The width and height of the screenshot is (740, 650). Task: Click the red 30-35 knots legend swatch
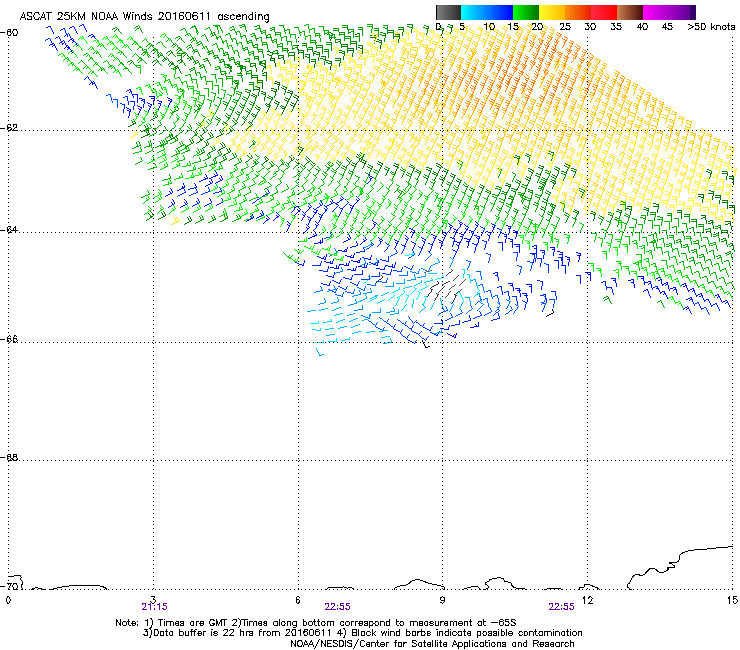tap(604, 12)
